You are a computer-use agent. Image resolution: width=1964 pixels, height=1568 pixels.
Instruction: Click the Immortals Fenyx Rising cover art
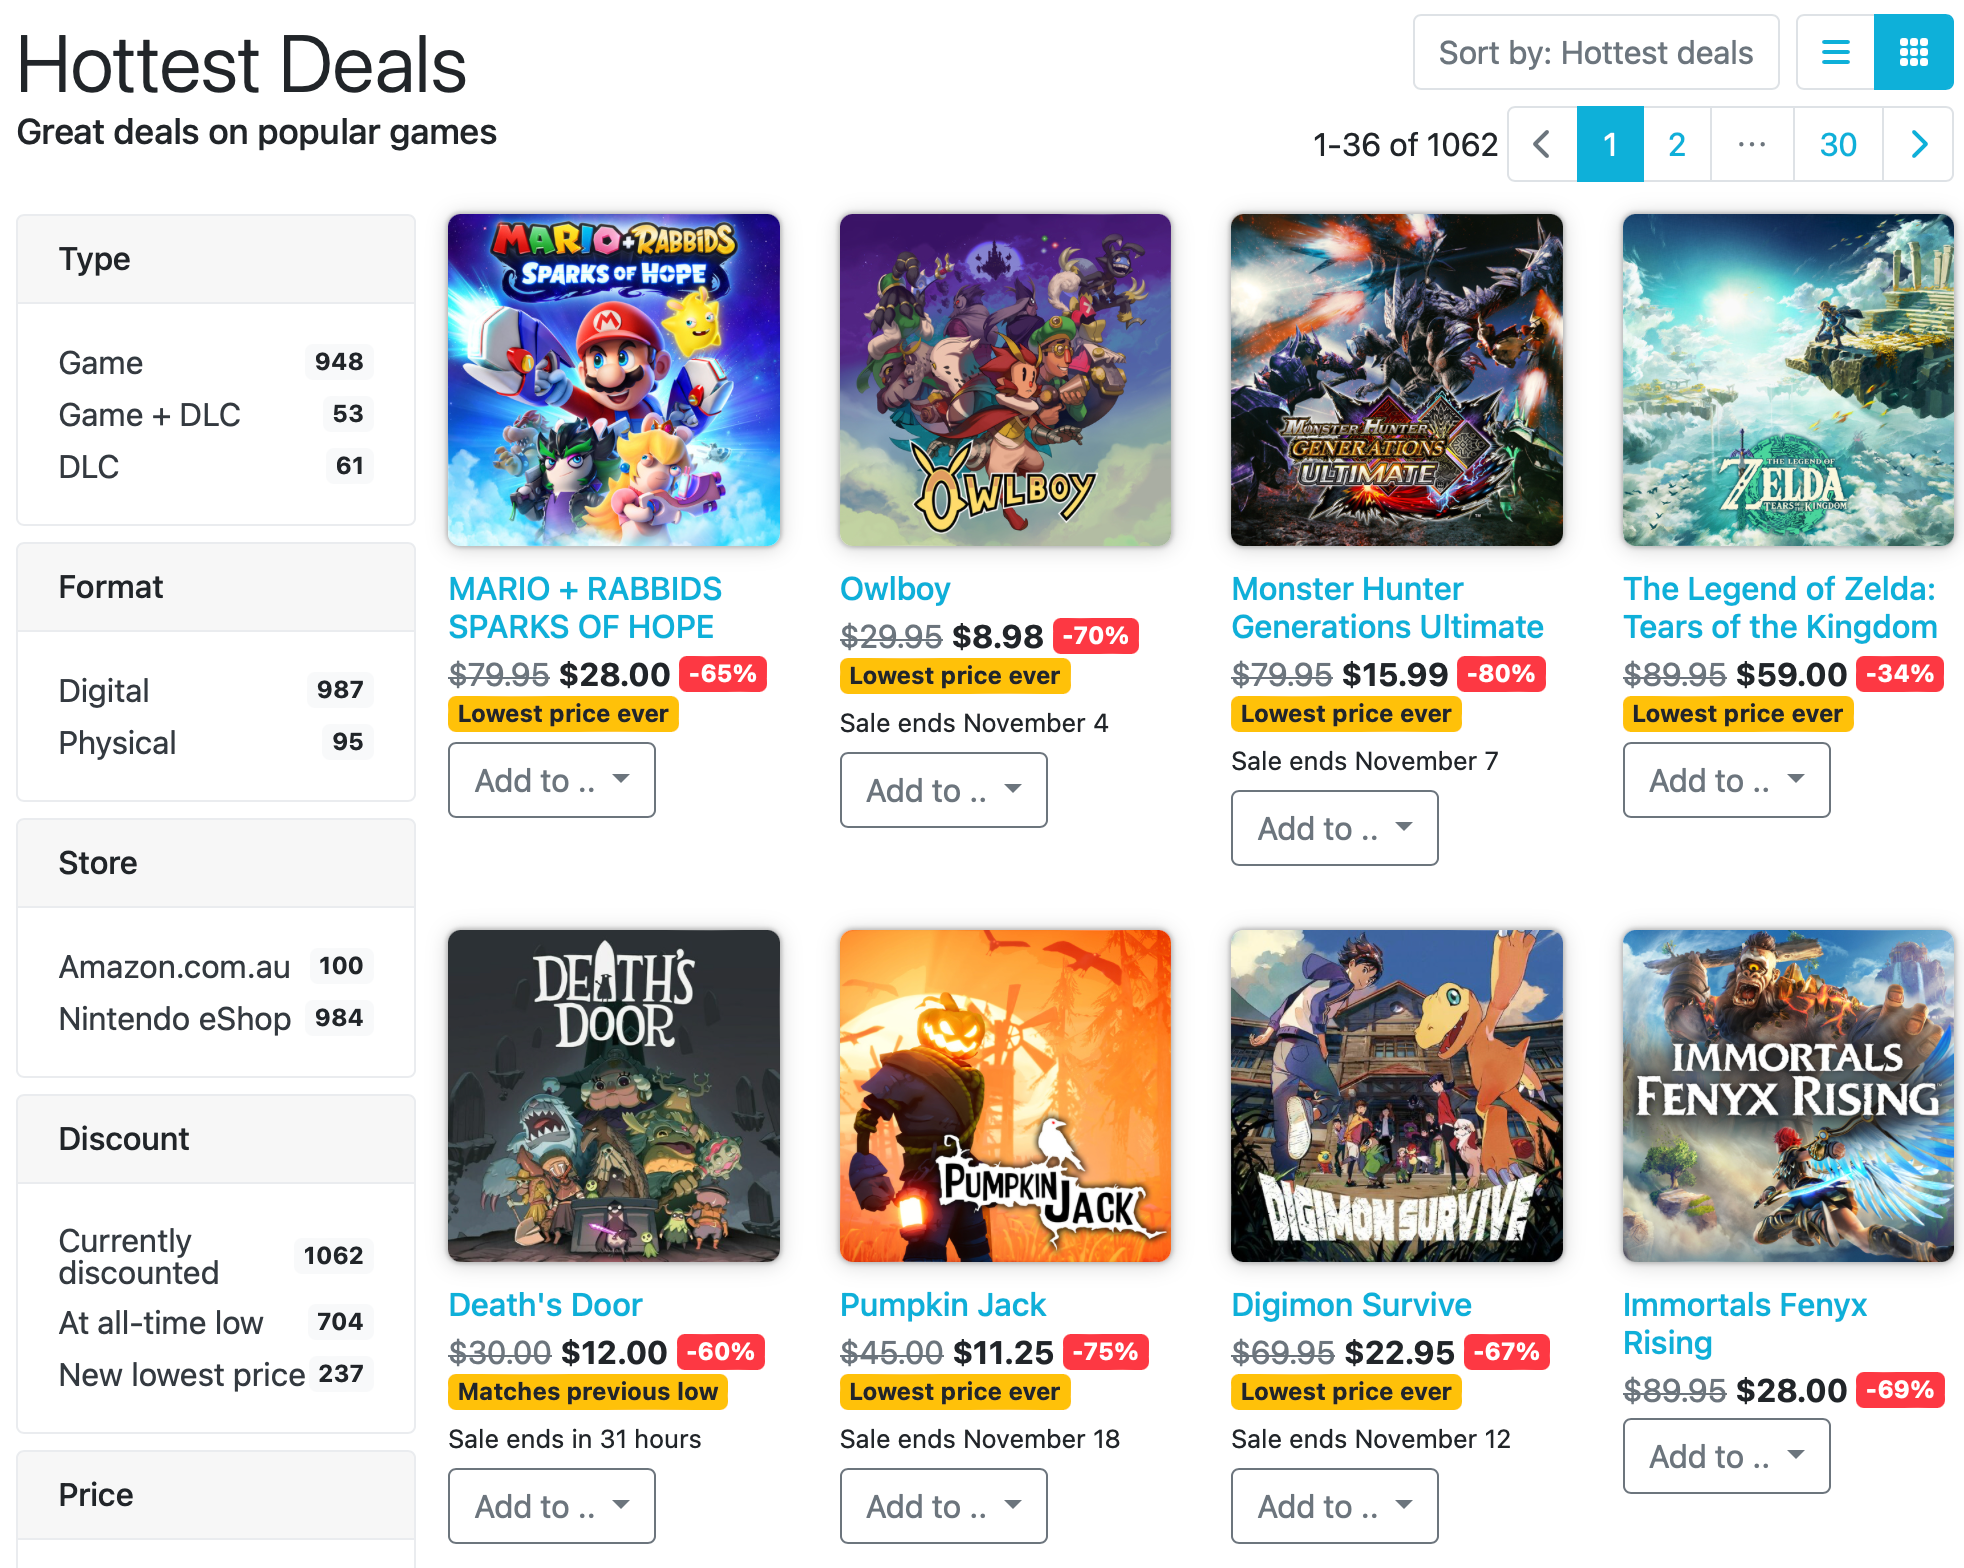coord(1787,1096)
